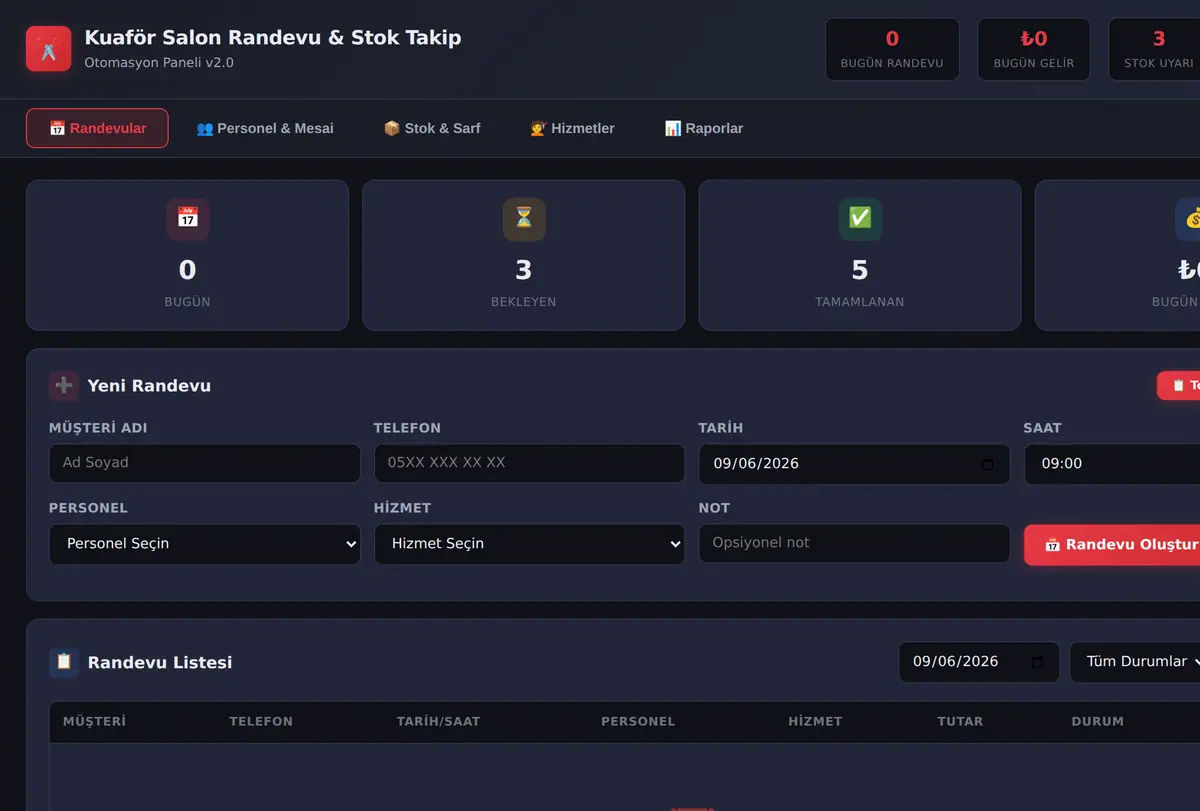Go to the Raporlar tab
Viewport: 1200px width, 811px height.
[704, 128]
